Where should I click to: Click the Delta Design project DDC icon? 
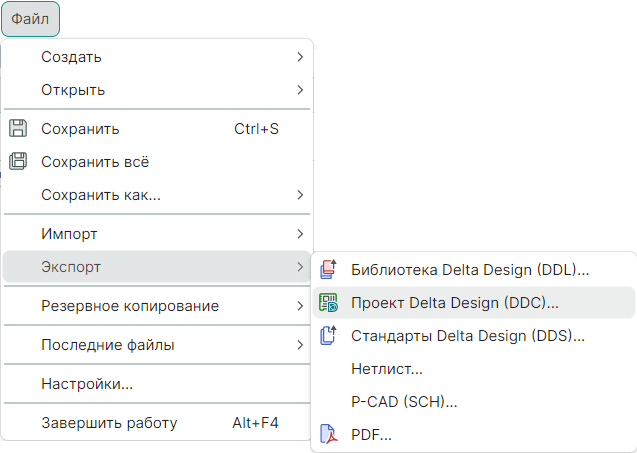click(x=328, y=302)
